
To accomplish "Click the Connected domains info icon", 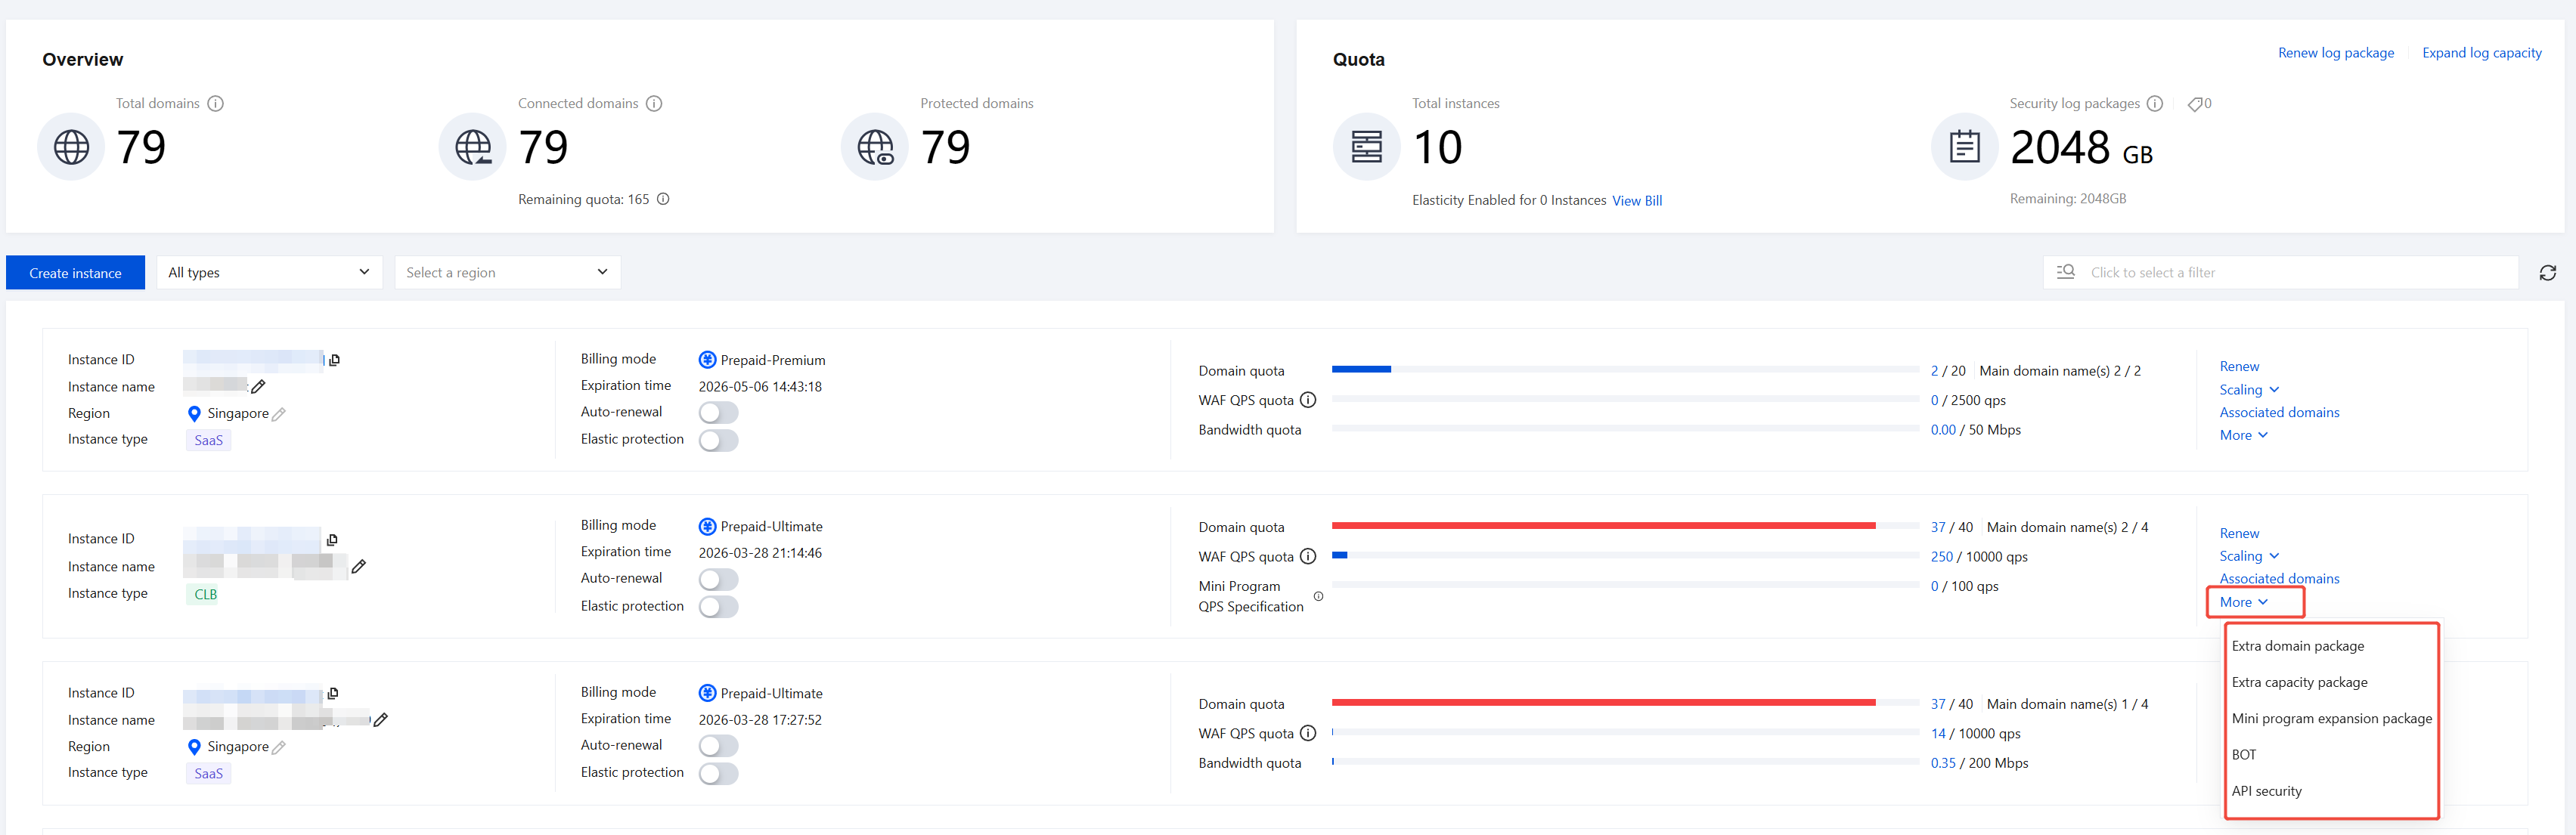I will click(x=654, y=104).
